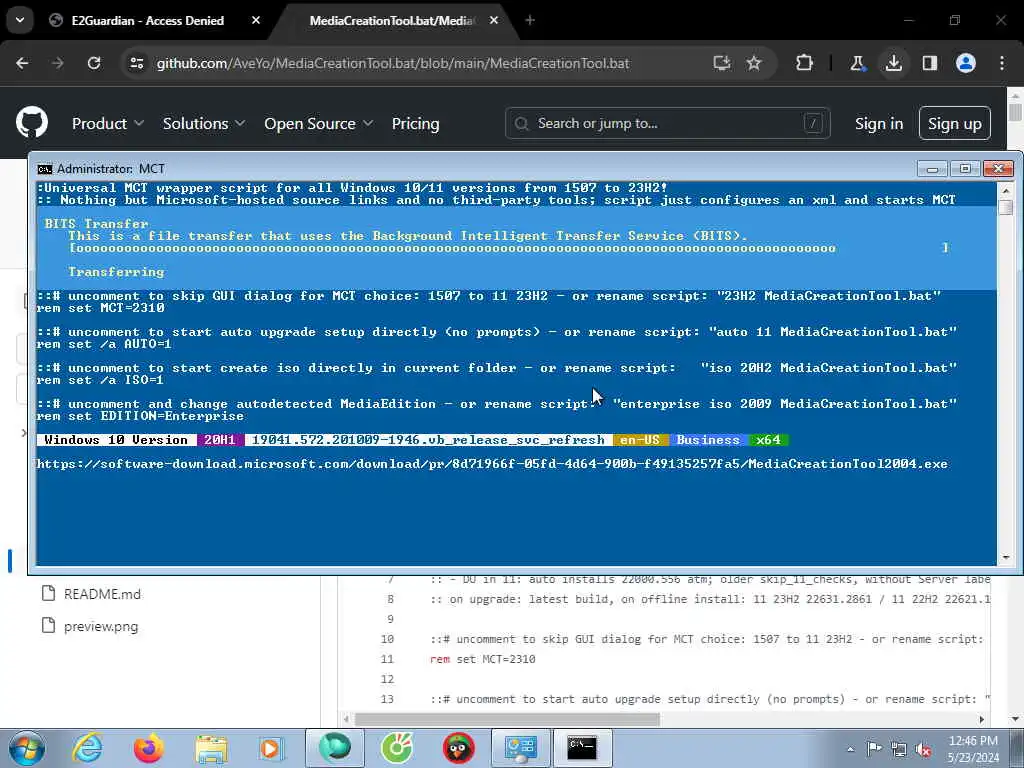This screenshot has height=768, width=1024.
Task: Click the MediaCreationTool2004.exe download URL
Action: (x=492, y=464)
